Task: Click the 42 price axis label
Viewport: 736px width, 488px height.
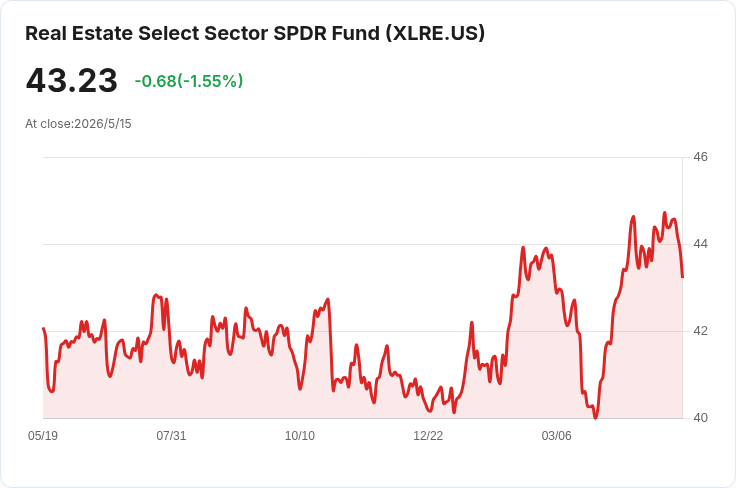Action: click(x=700, y=331)
